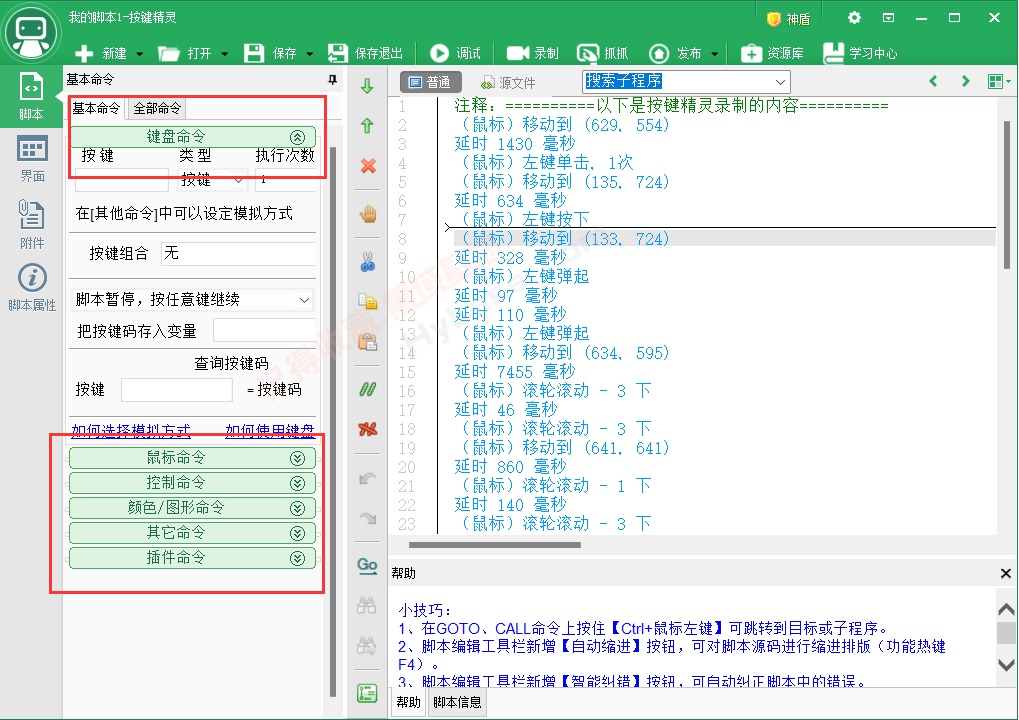
Task: Click the green list icon at toolbar bottom
Action: 367,693
